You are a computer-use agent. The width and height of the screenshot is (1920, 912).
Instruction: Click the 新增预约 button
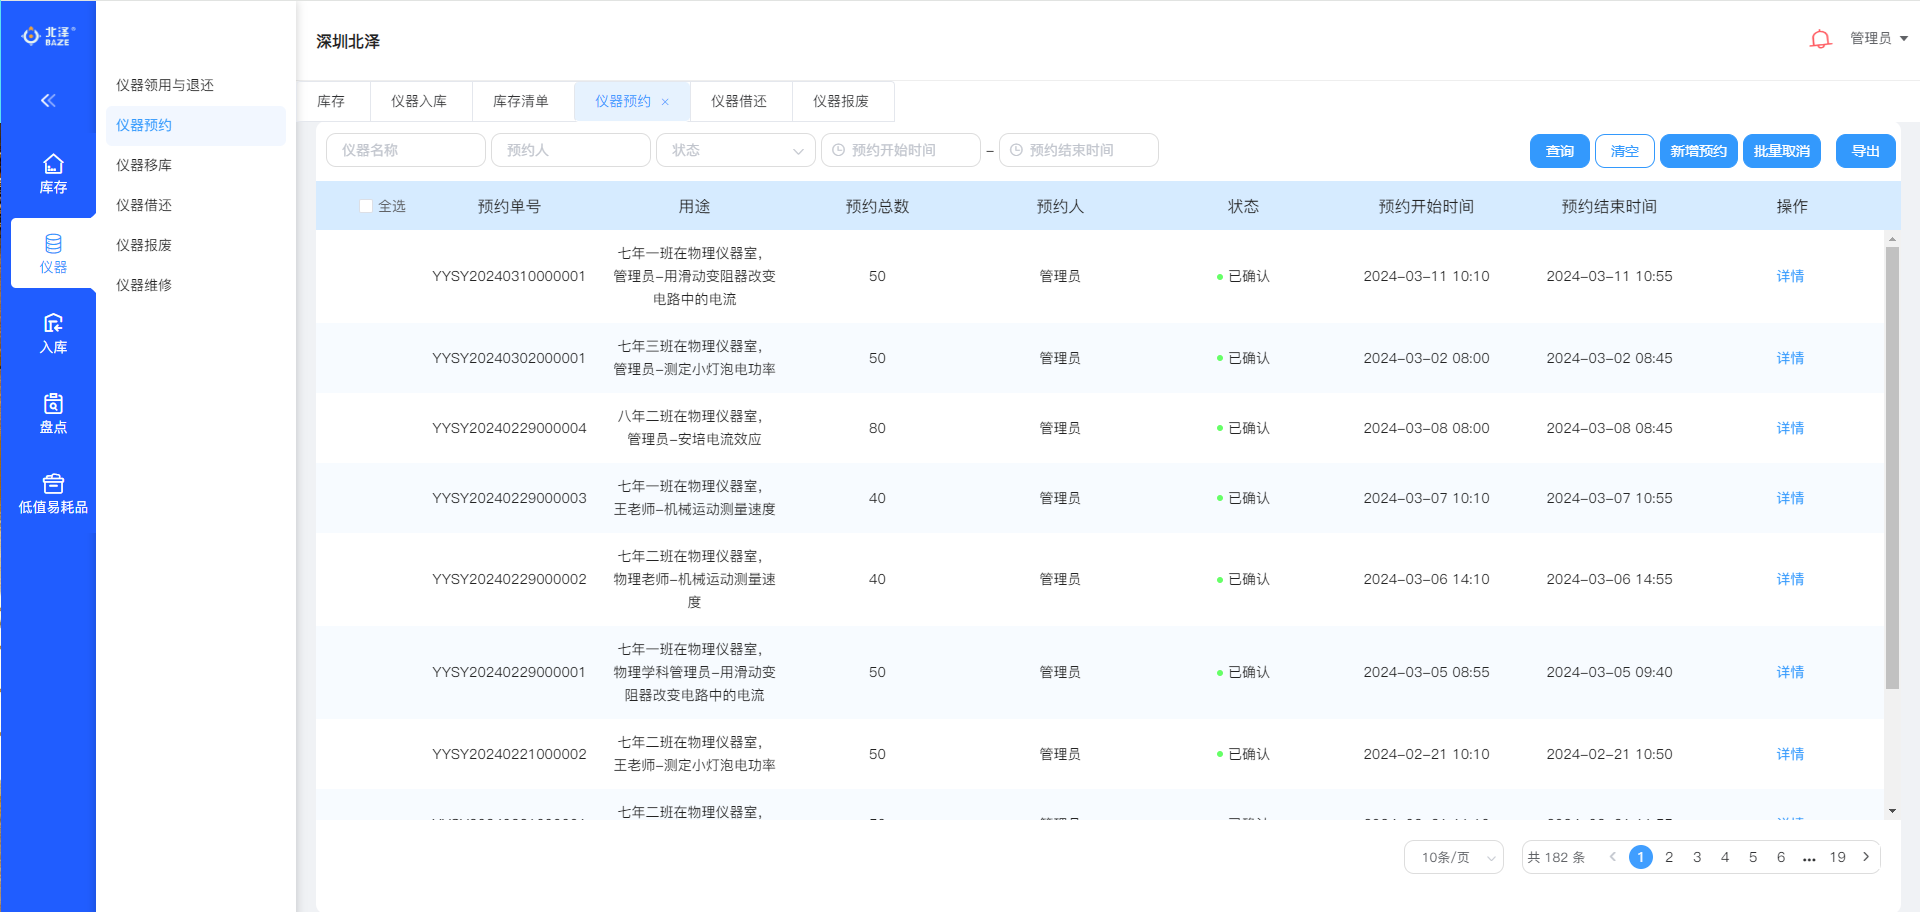pos(1698,151)
